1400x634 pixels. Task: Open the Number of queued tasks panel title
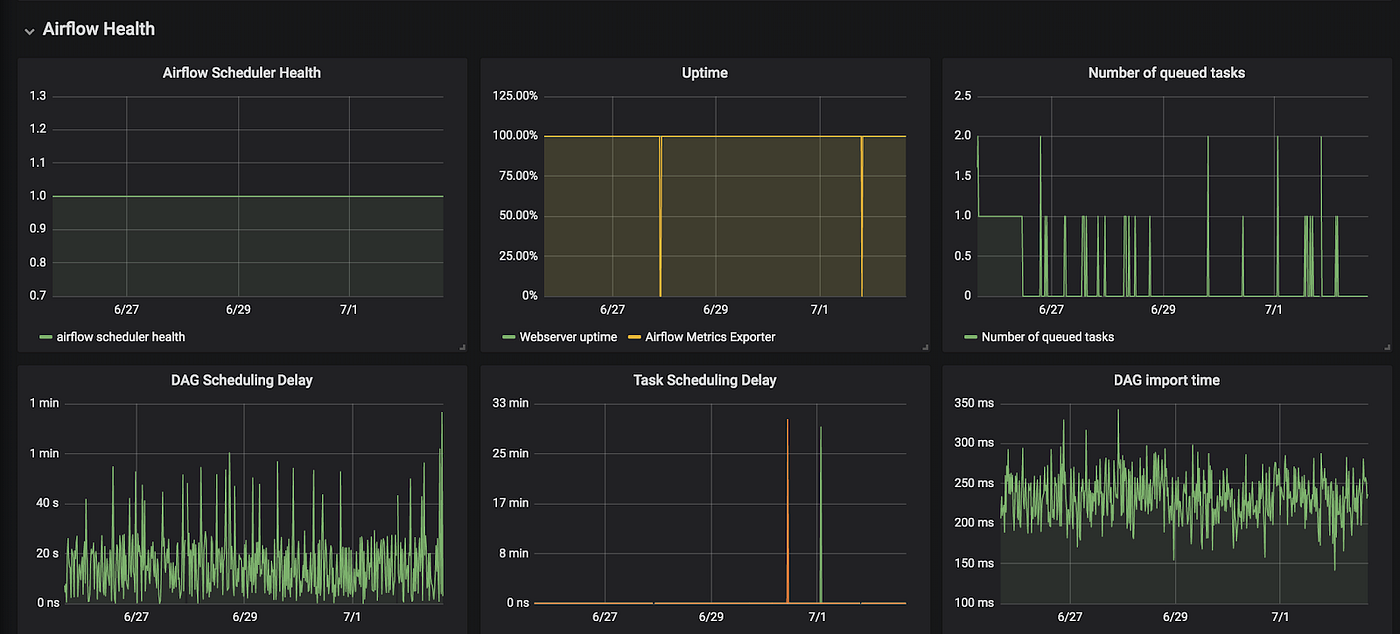tap(1167, 73)
